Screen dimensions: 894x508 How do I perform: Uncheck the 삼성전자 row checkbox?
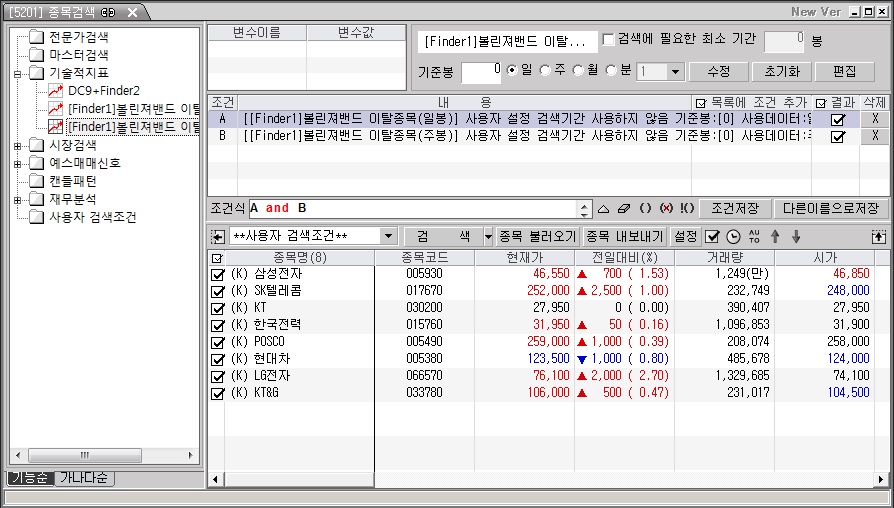coord(218,274)
